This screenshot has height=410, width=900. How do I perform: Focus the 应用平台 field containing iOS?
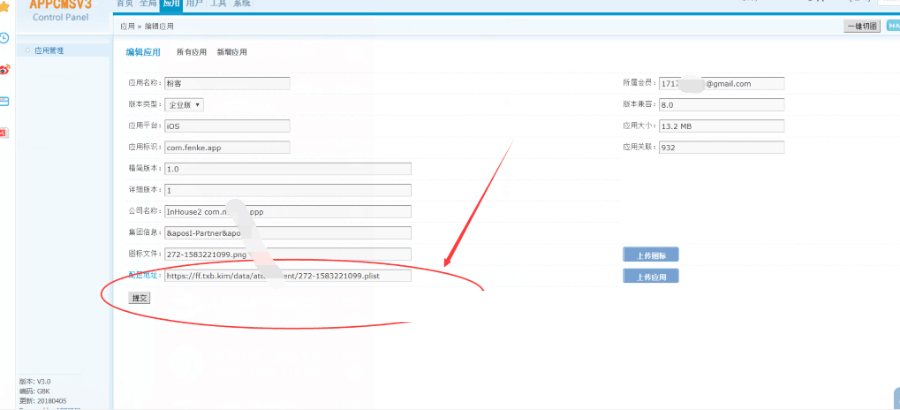pos(227,126)
